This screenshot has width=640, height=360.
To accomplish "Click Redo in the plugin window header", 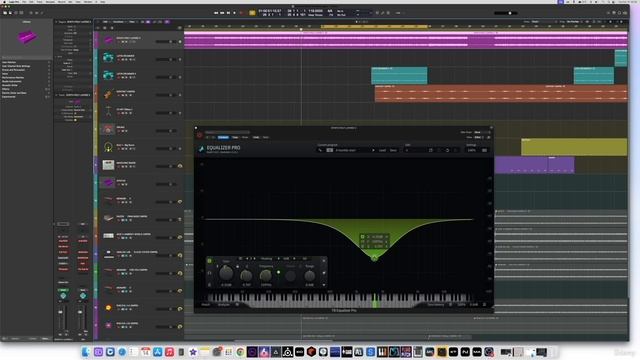I will 266,138.
